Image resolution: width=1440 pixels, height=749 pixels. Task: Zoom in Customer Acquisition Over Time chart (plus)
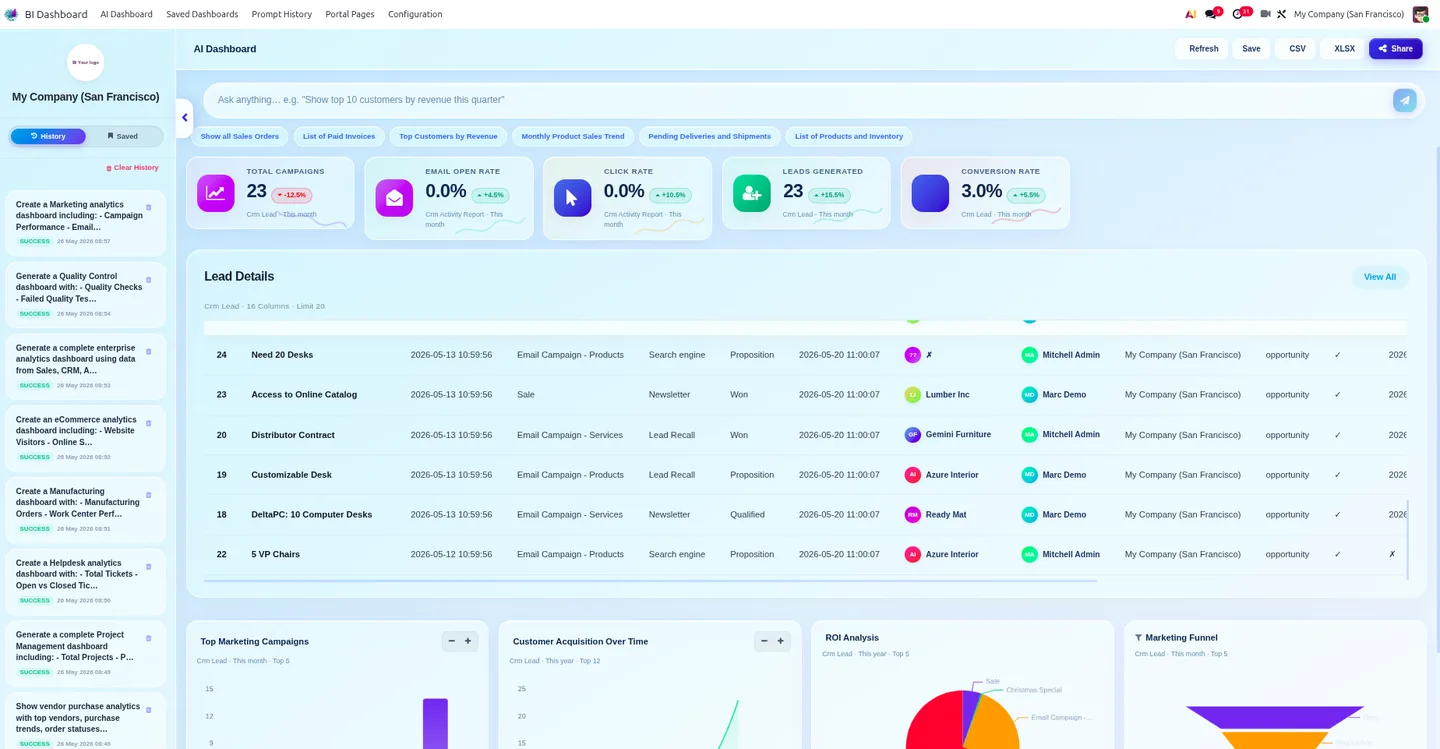tap(781, 641)
